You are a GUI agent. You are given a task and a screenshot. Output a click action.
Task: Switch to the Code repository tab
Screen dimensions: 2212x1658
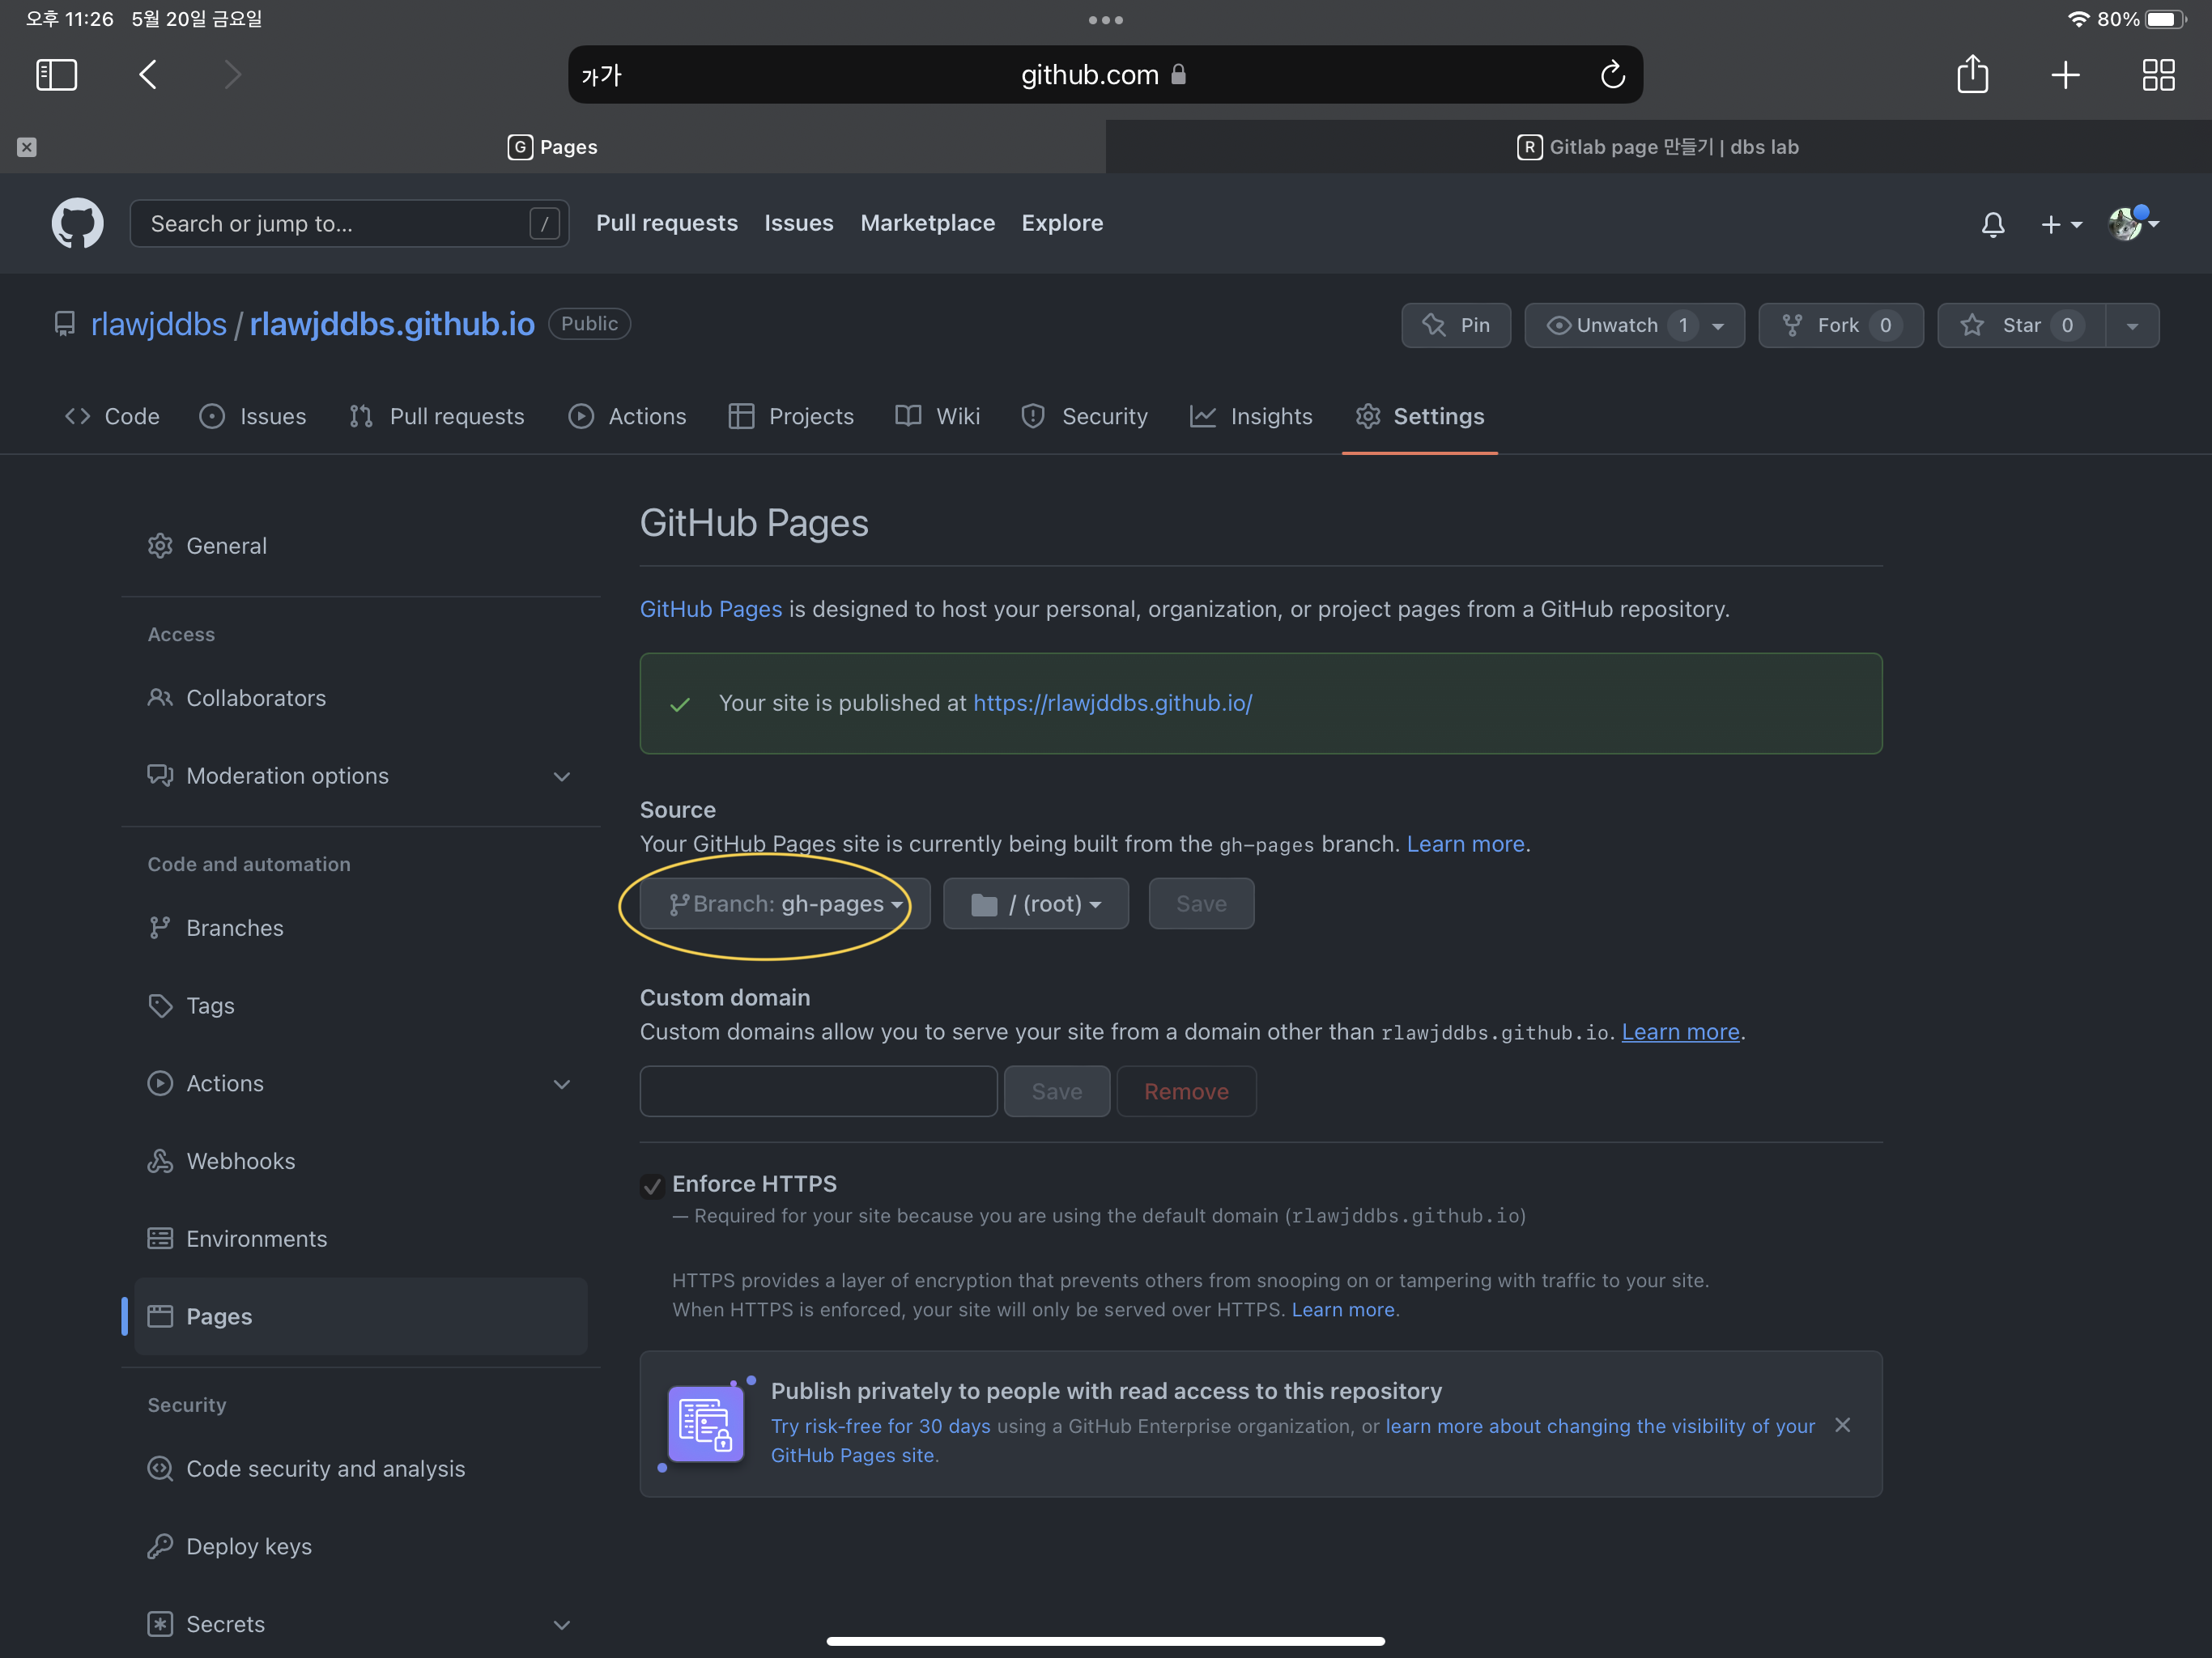pos(112,416)
